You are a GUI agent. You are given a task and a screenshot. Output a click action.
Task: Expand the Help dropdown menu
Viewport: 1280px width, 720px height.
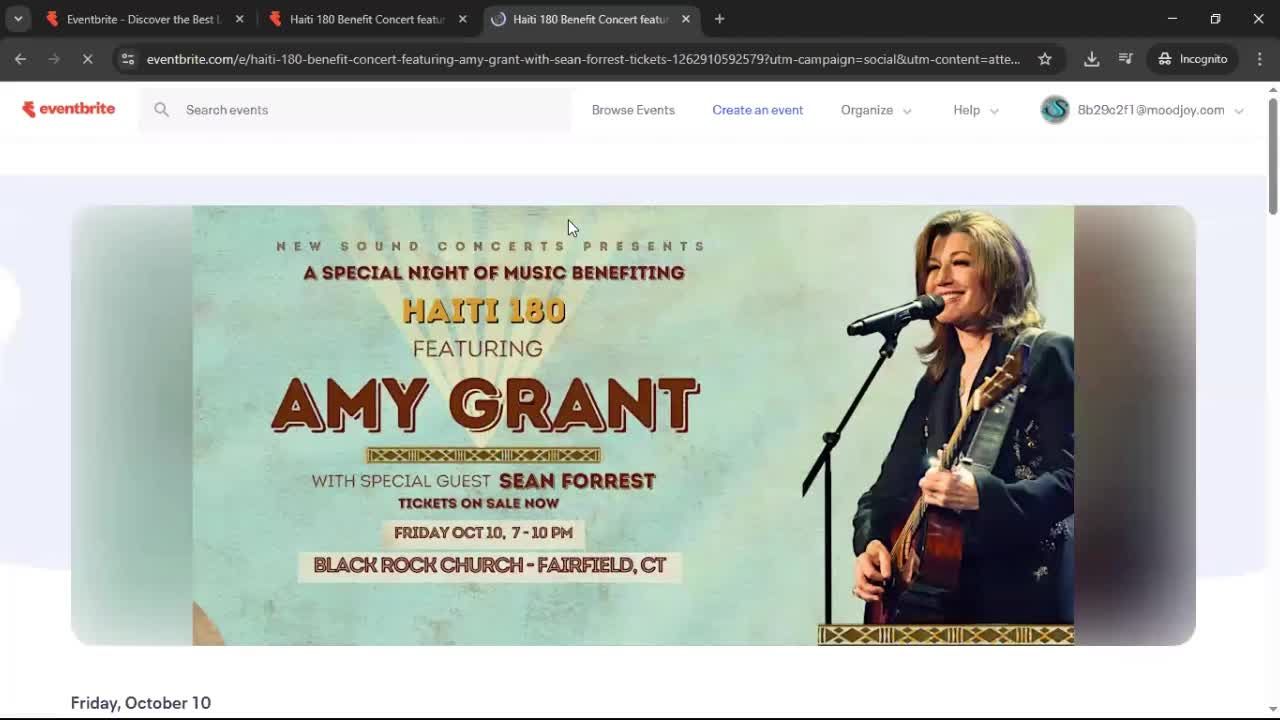coord(976,110)
